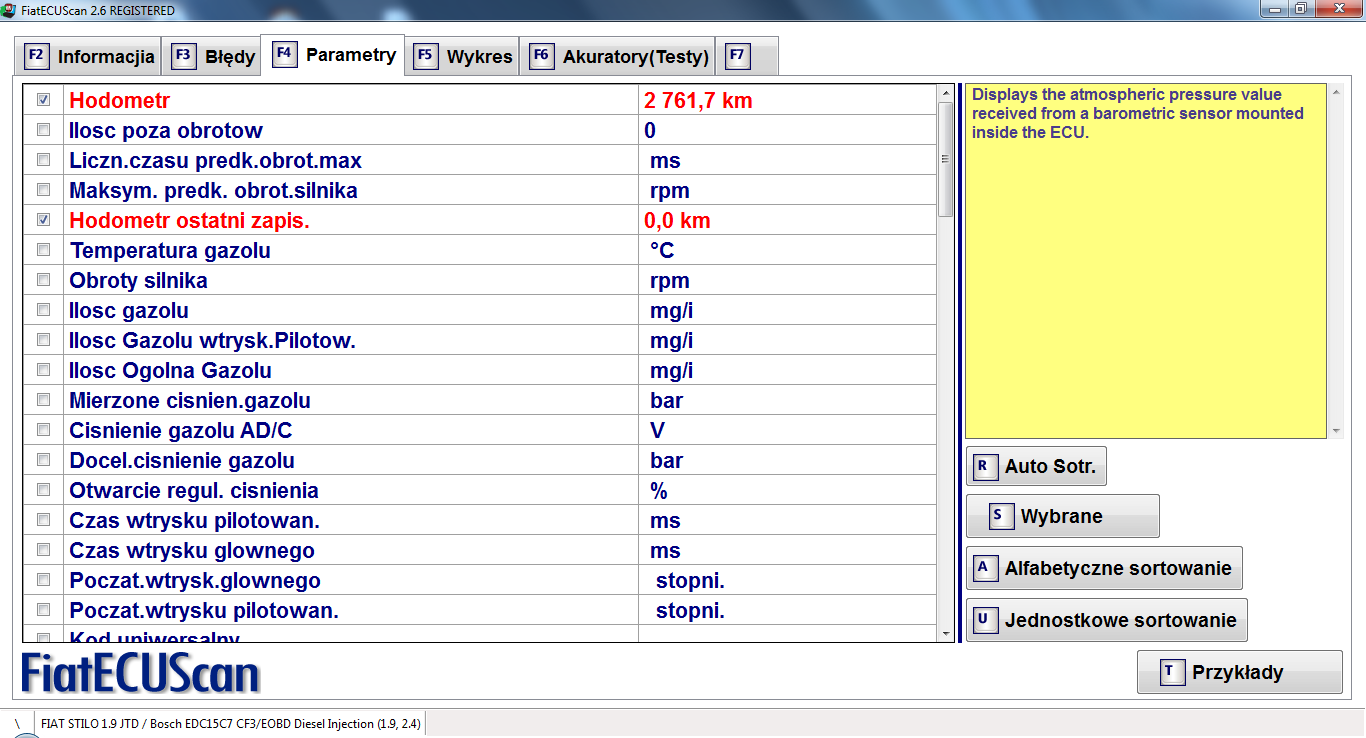Click Alfabetyczne sortowanie button
Viewport: 1366px width, 738px height.
tap(1104, 568)
